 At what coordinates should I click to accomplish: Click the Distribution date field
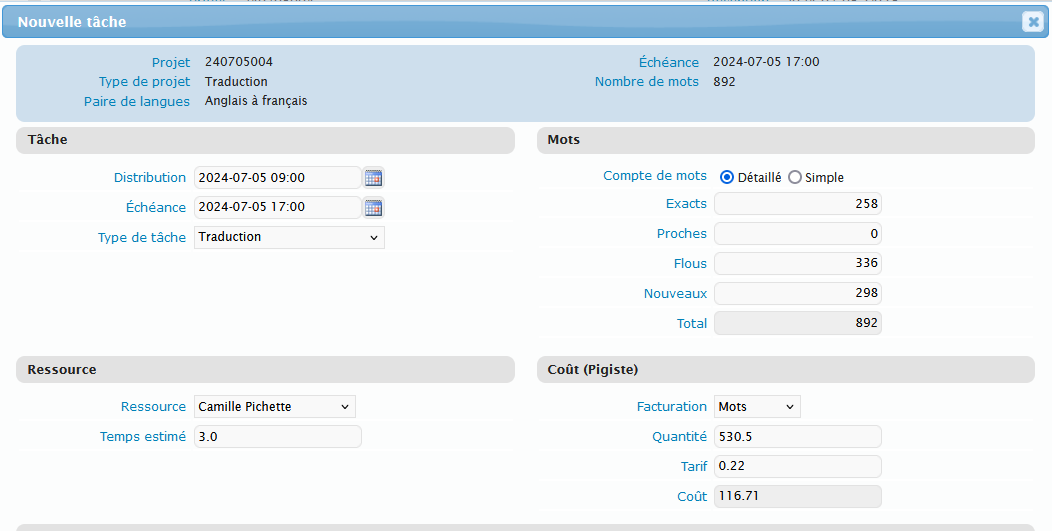pos(277,178)
